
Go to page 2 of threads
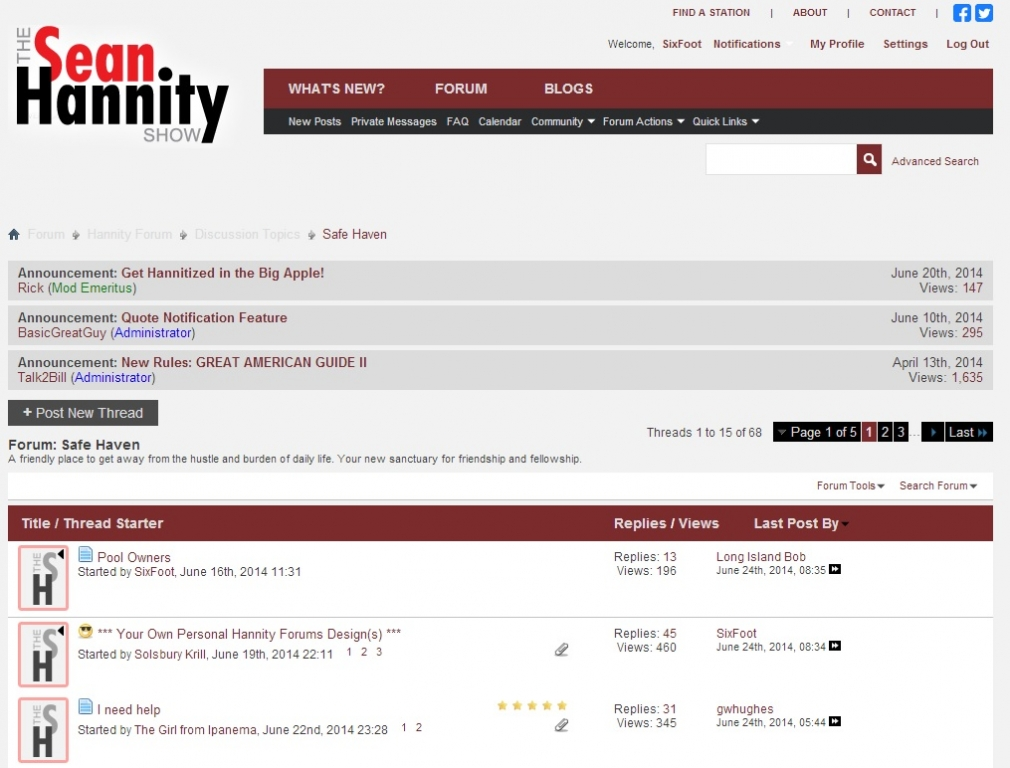[x=884, y=432]
